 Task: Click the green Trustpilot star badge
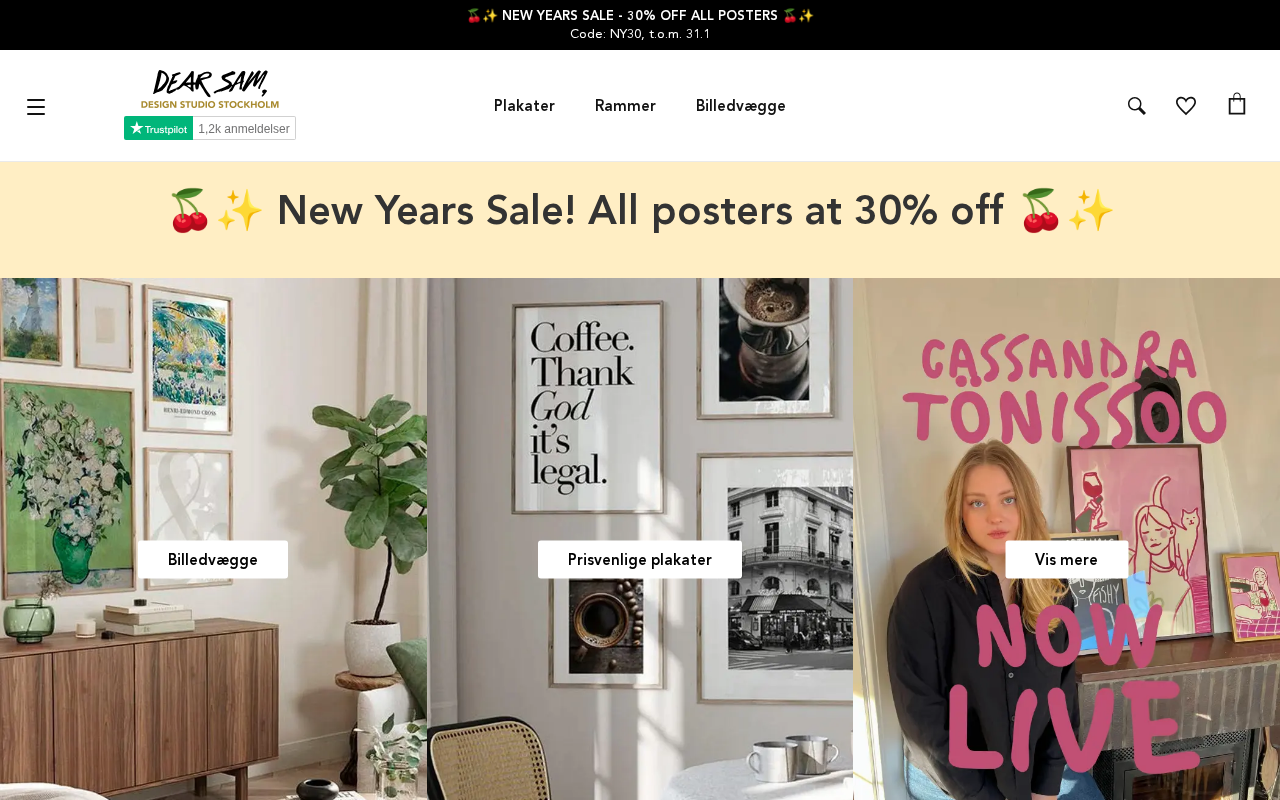click(x=158, y=128)
